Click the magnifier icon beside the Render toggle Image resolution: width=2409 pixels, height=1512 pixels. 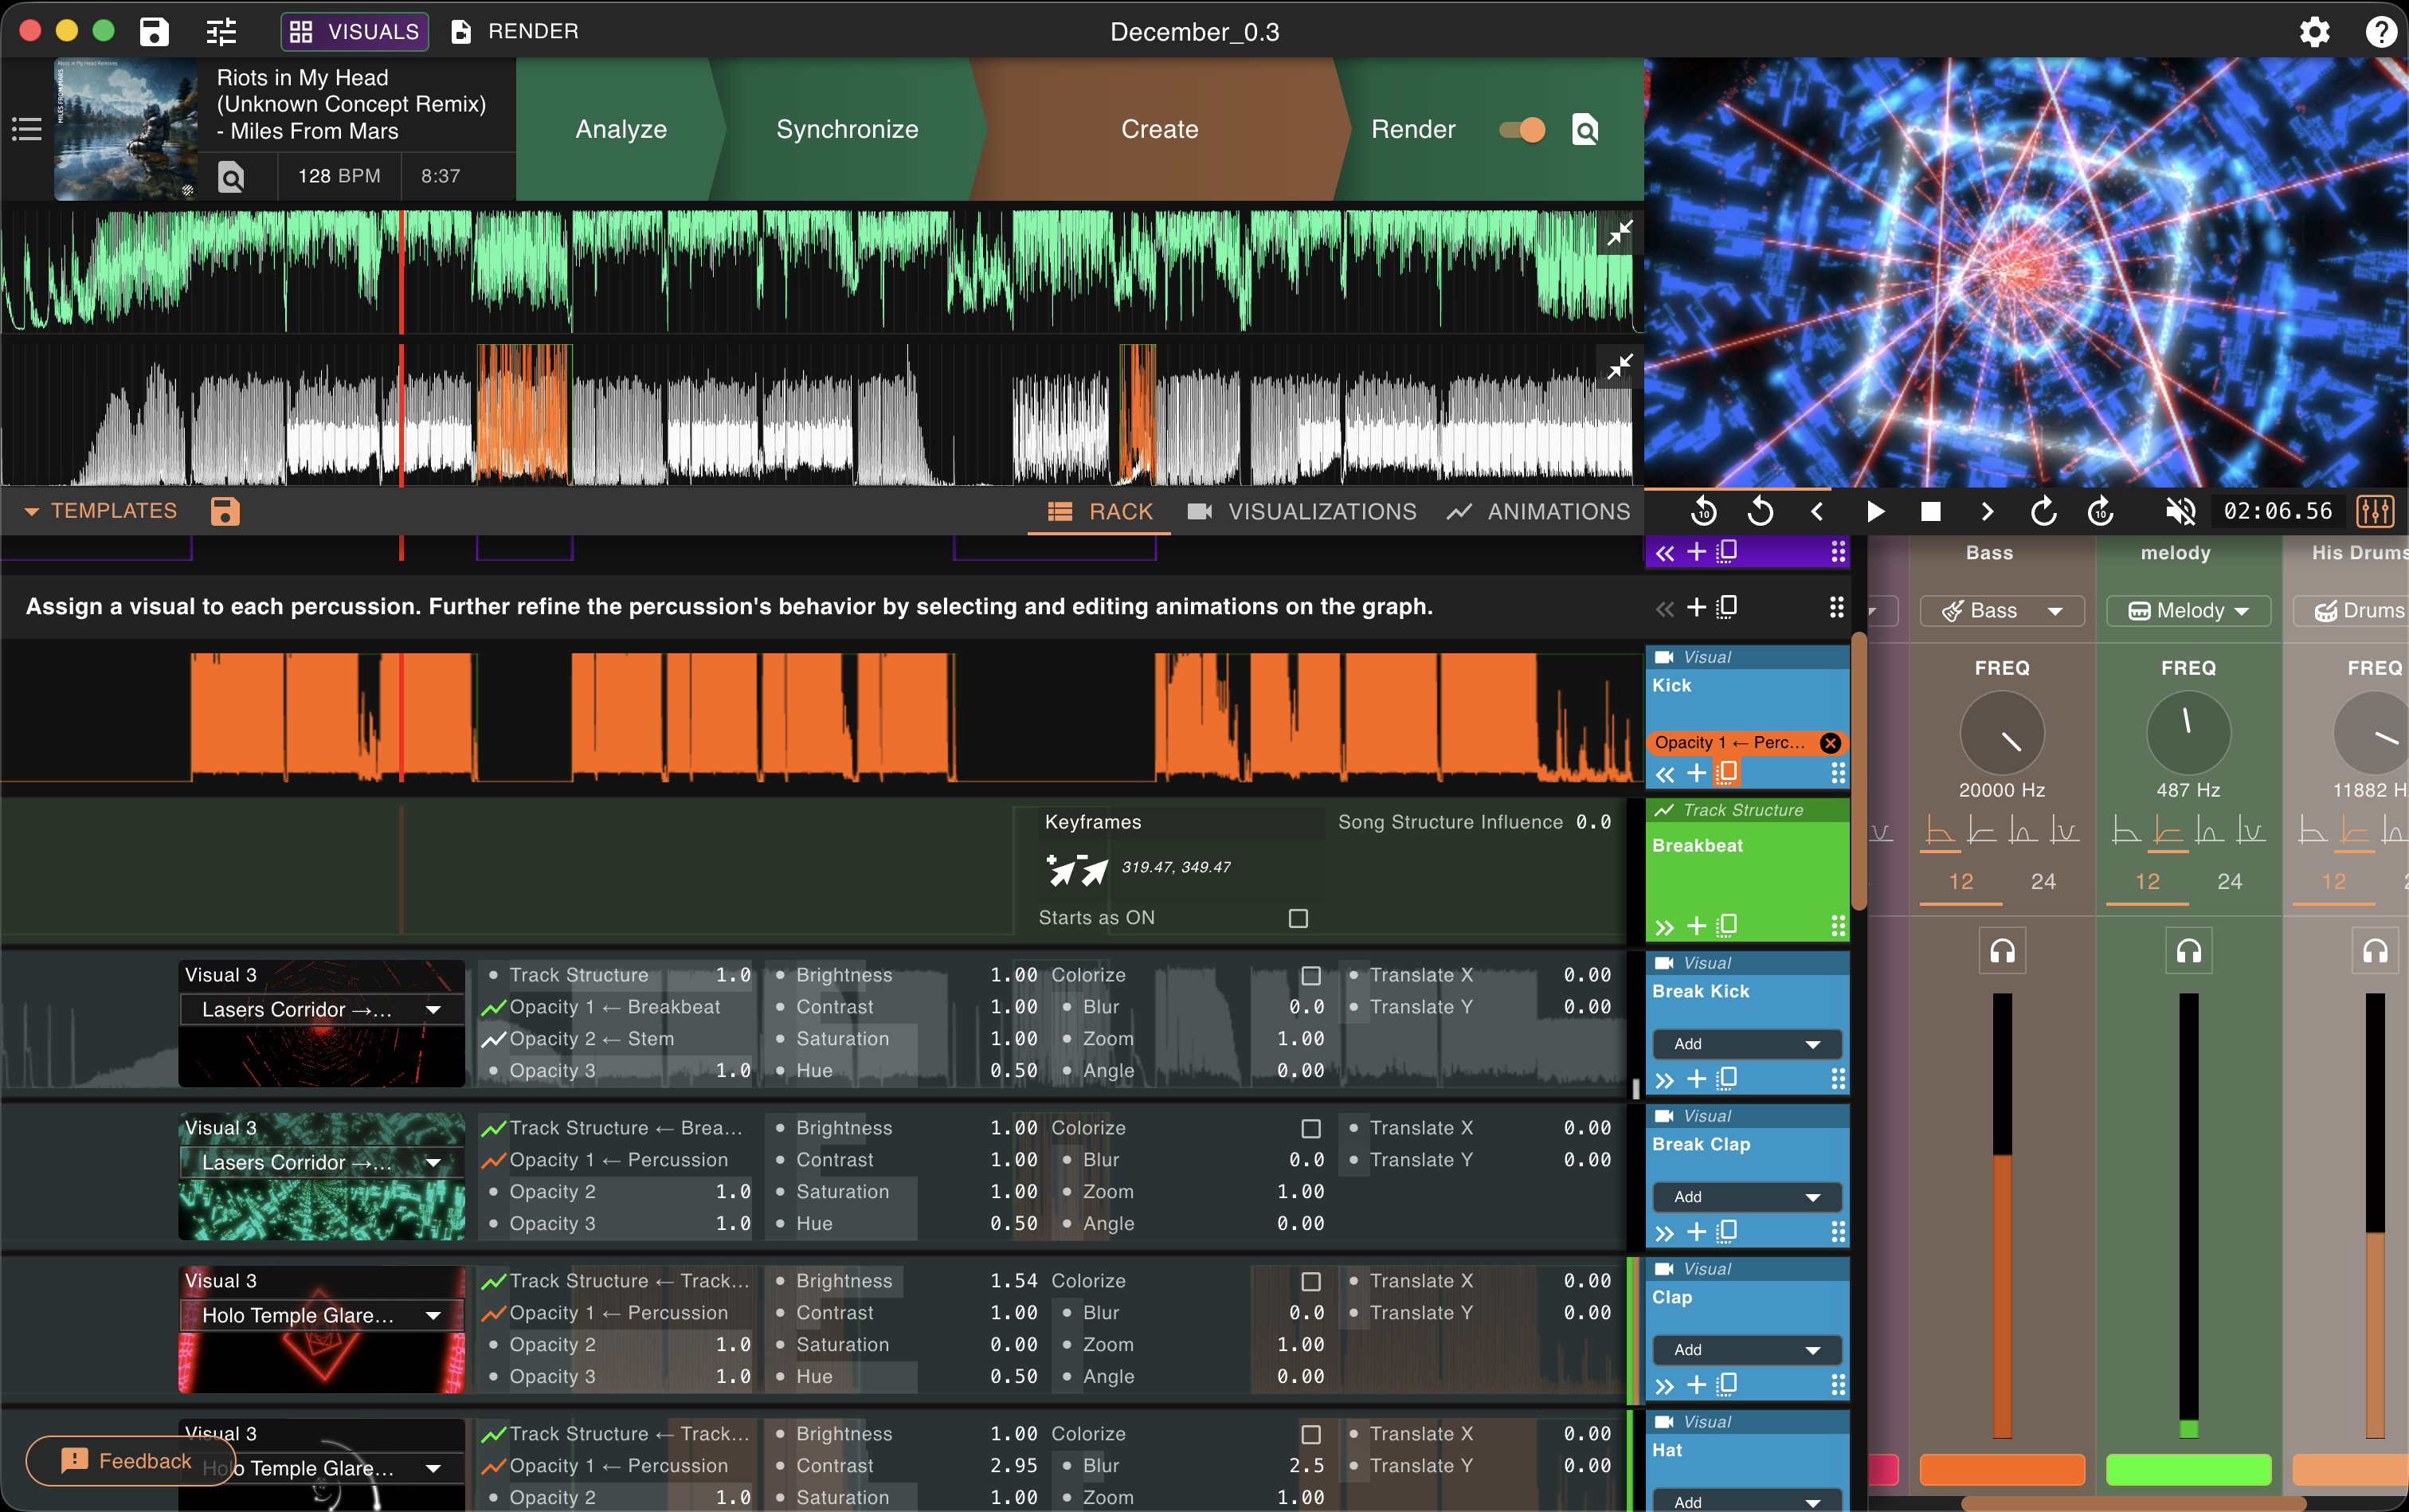point(1584,129)
